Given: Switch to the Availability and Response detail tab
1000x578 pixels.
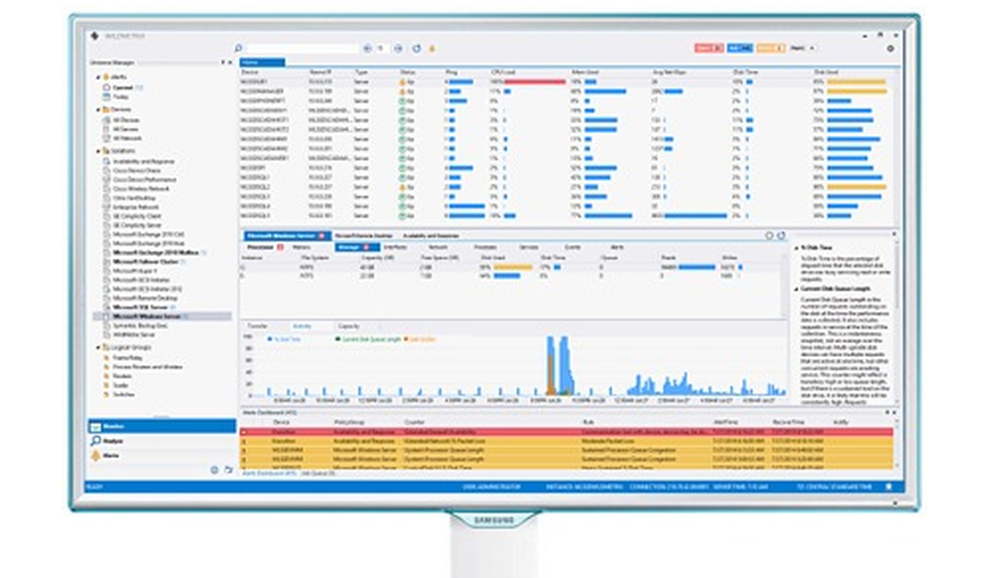Looking at the screenshot, I should pos(430,235).
